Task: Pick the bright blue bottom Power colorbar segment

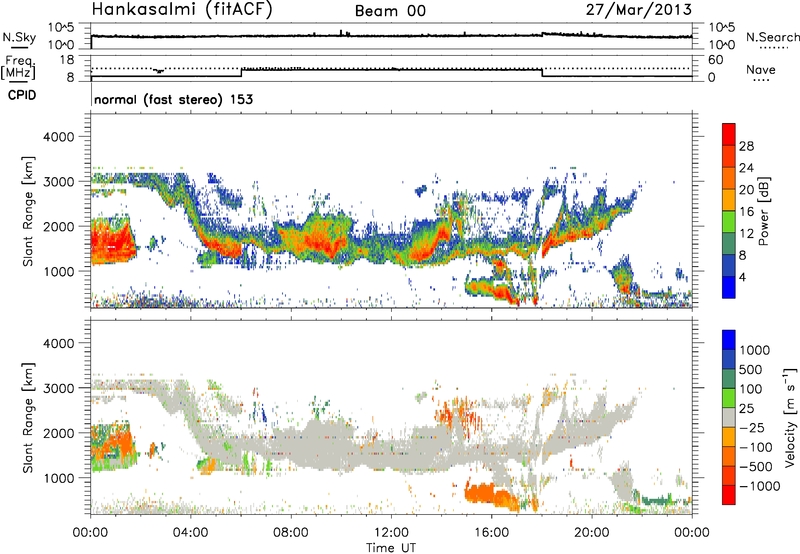Action: pos(729,287)
